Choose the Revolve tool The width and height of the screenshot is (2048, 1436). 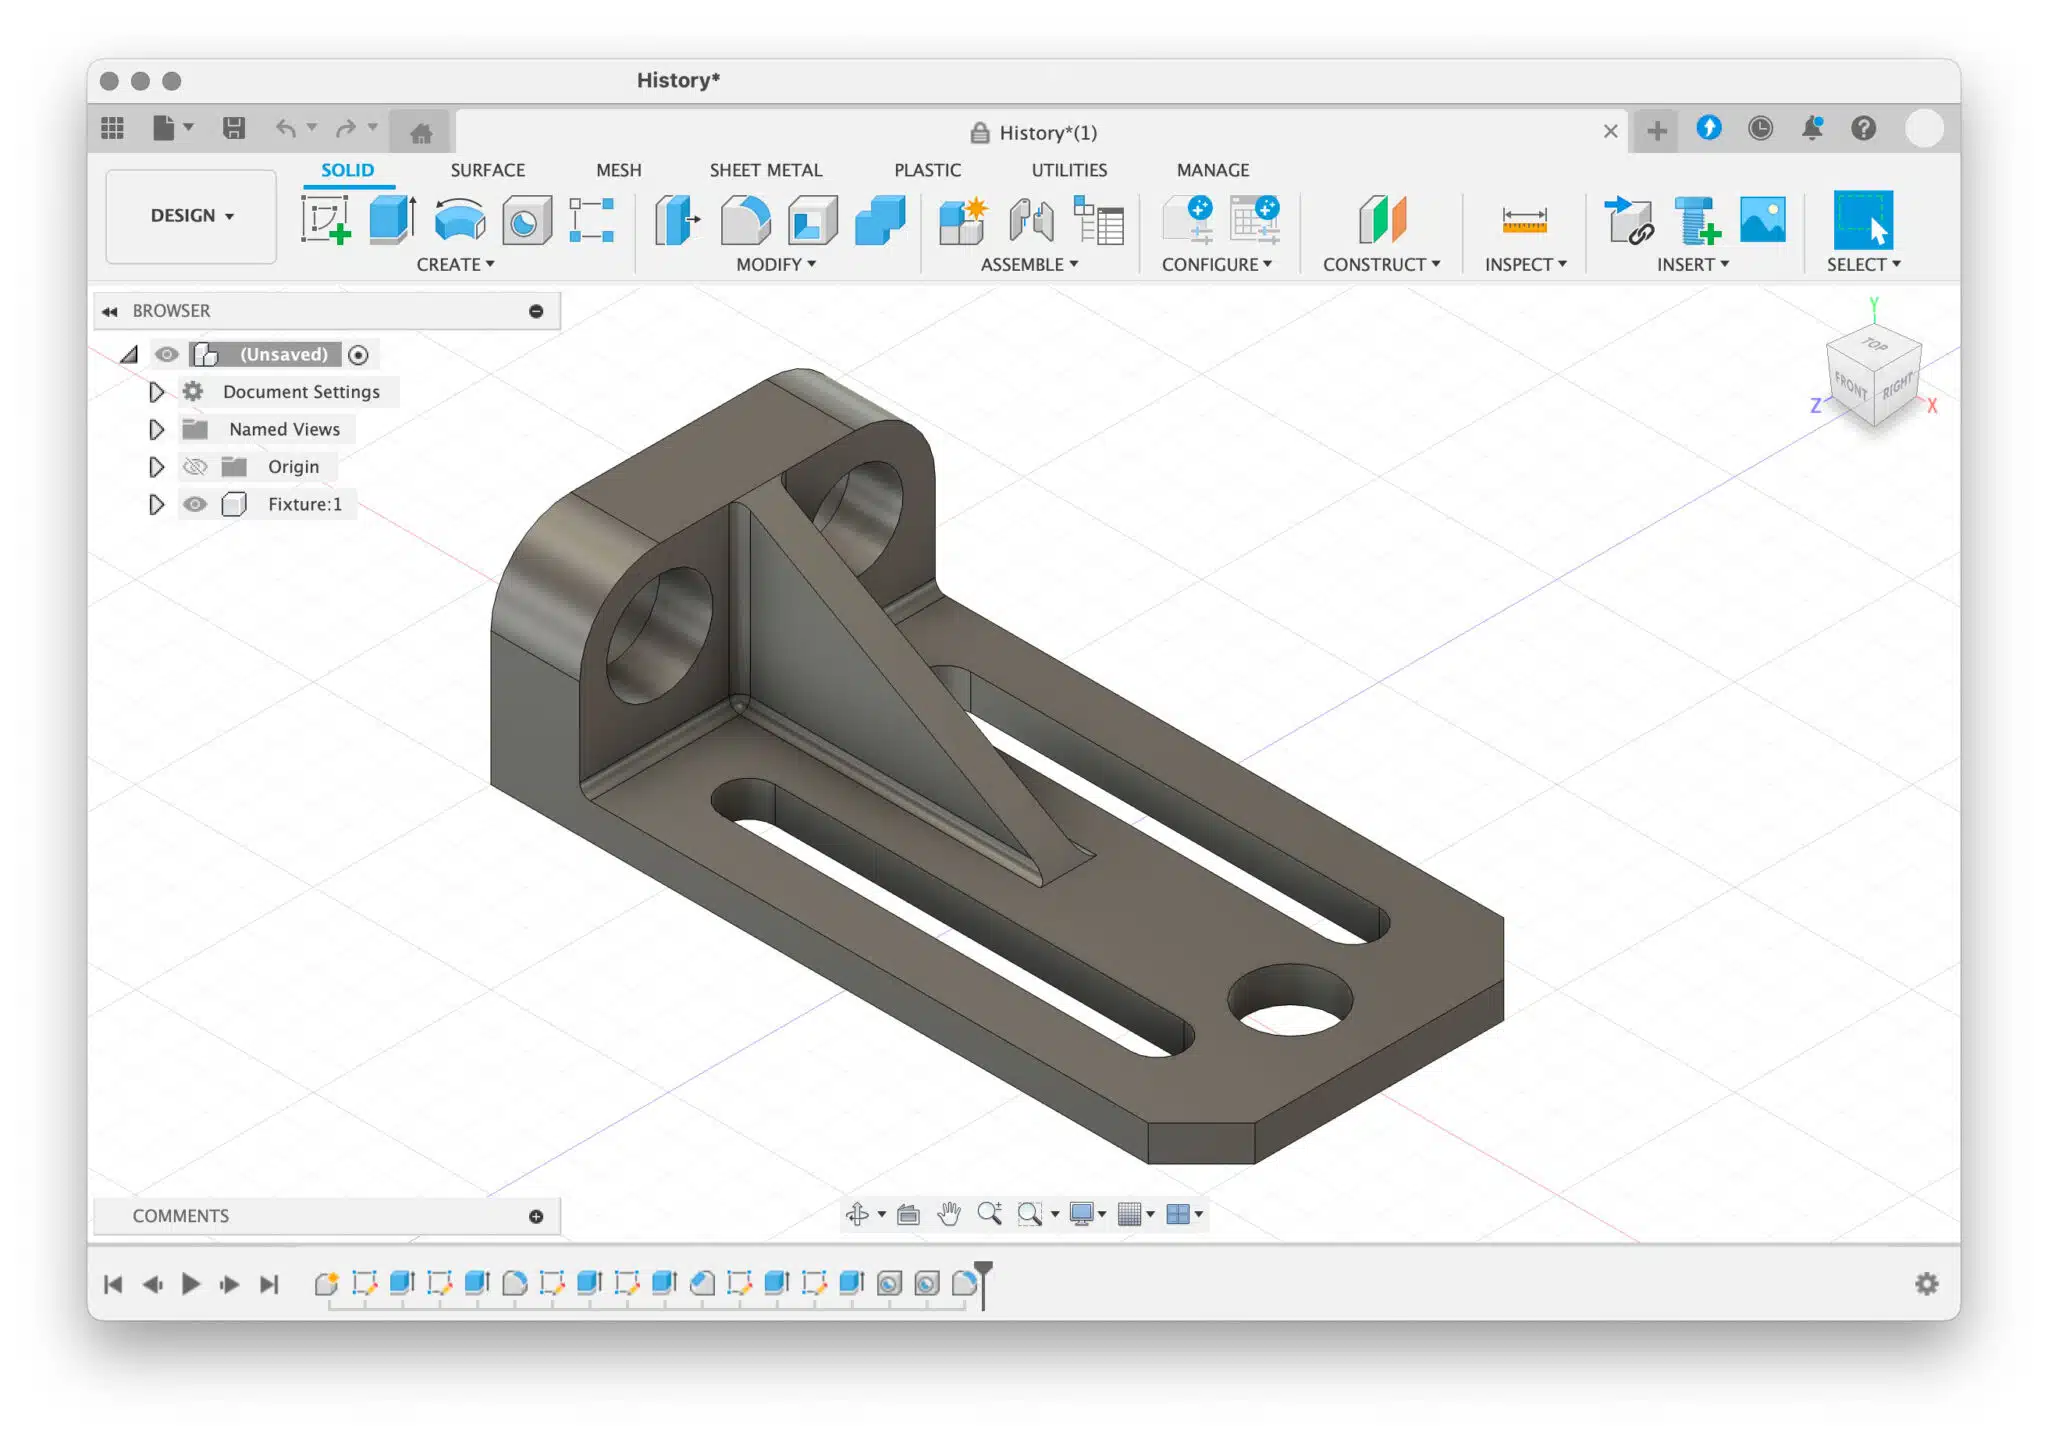(x=459, y=219)
